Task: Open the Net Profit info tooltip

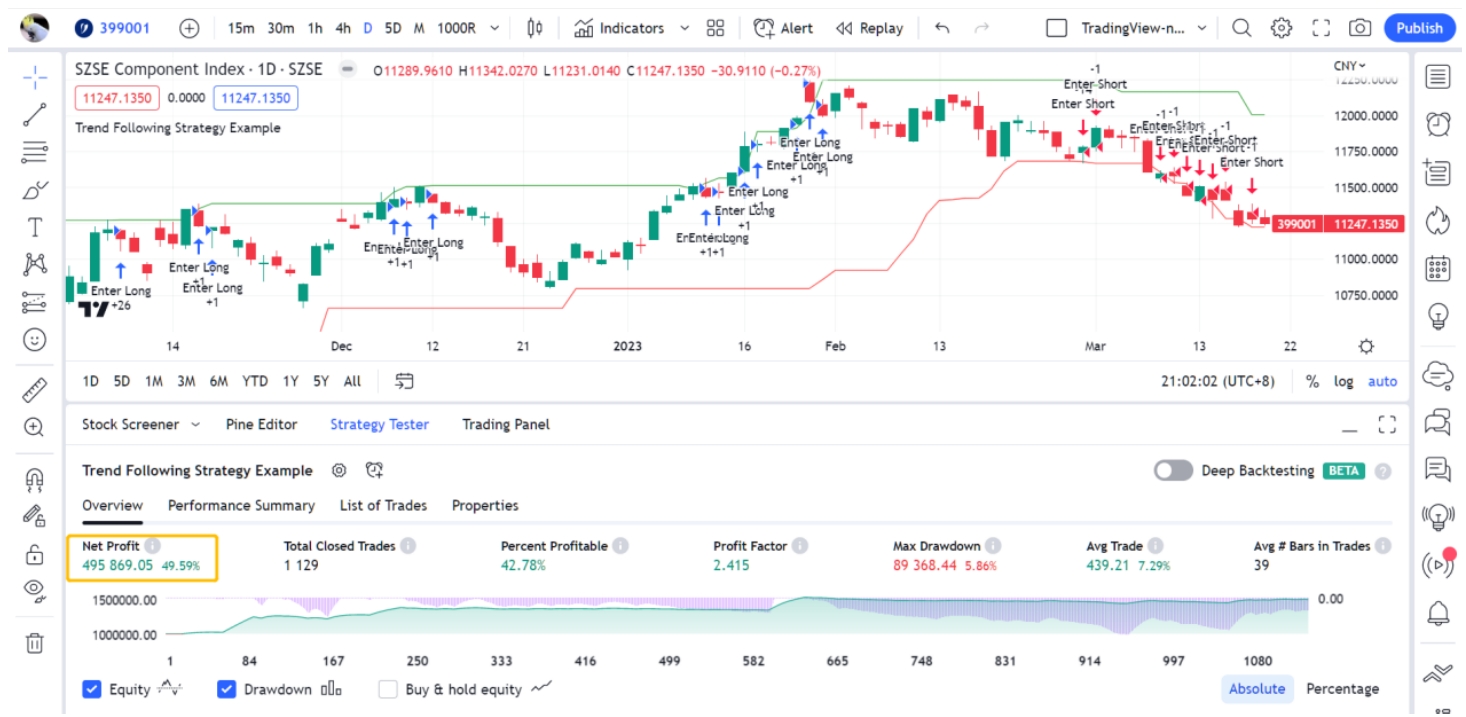Action: (152, 546)
